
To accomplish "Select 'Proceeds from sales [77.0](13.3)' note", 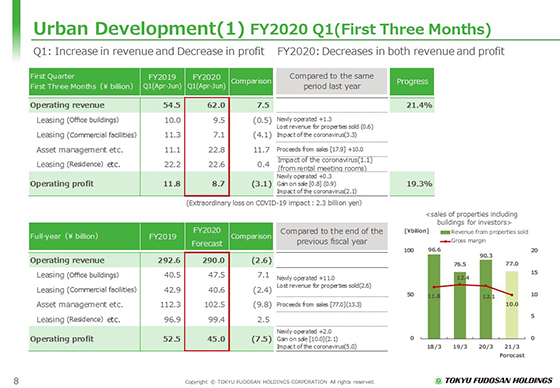I will [319, 305].
